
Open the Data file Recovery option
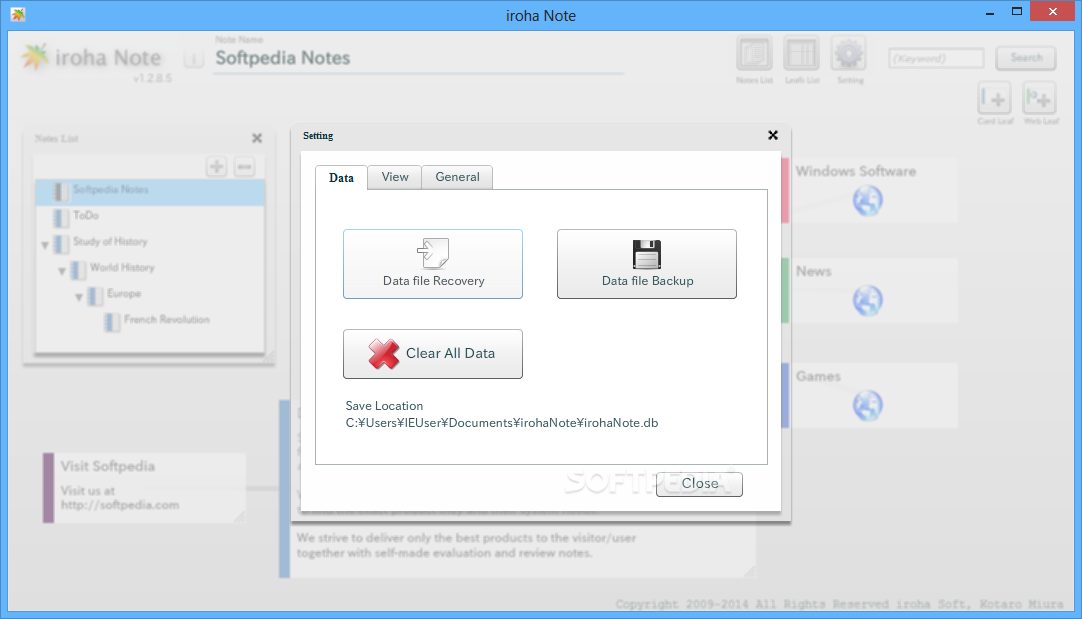[433, 264]
